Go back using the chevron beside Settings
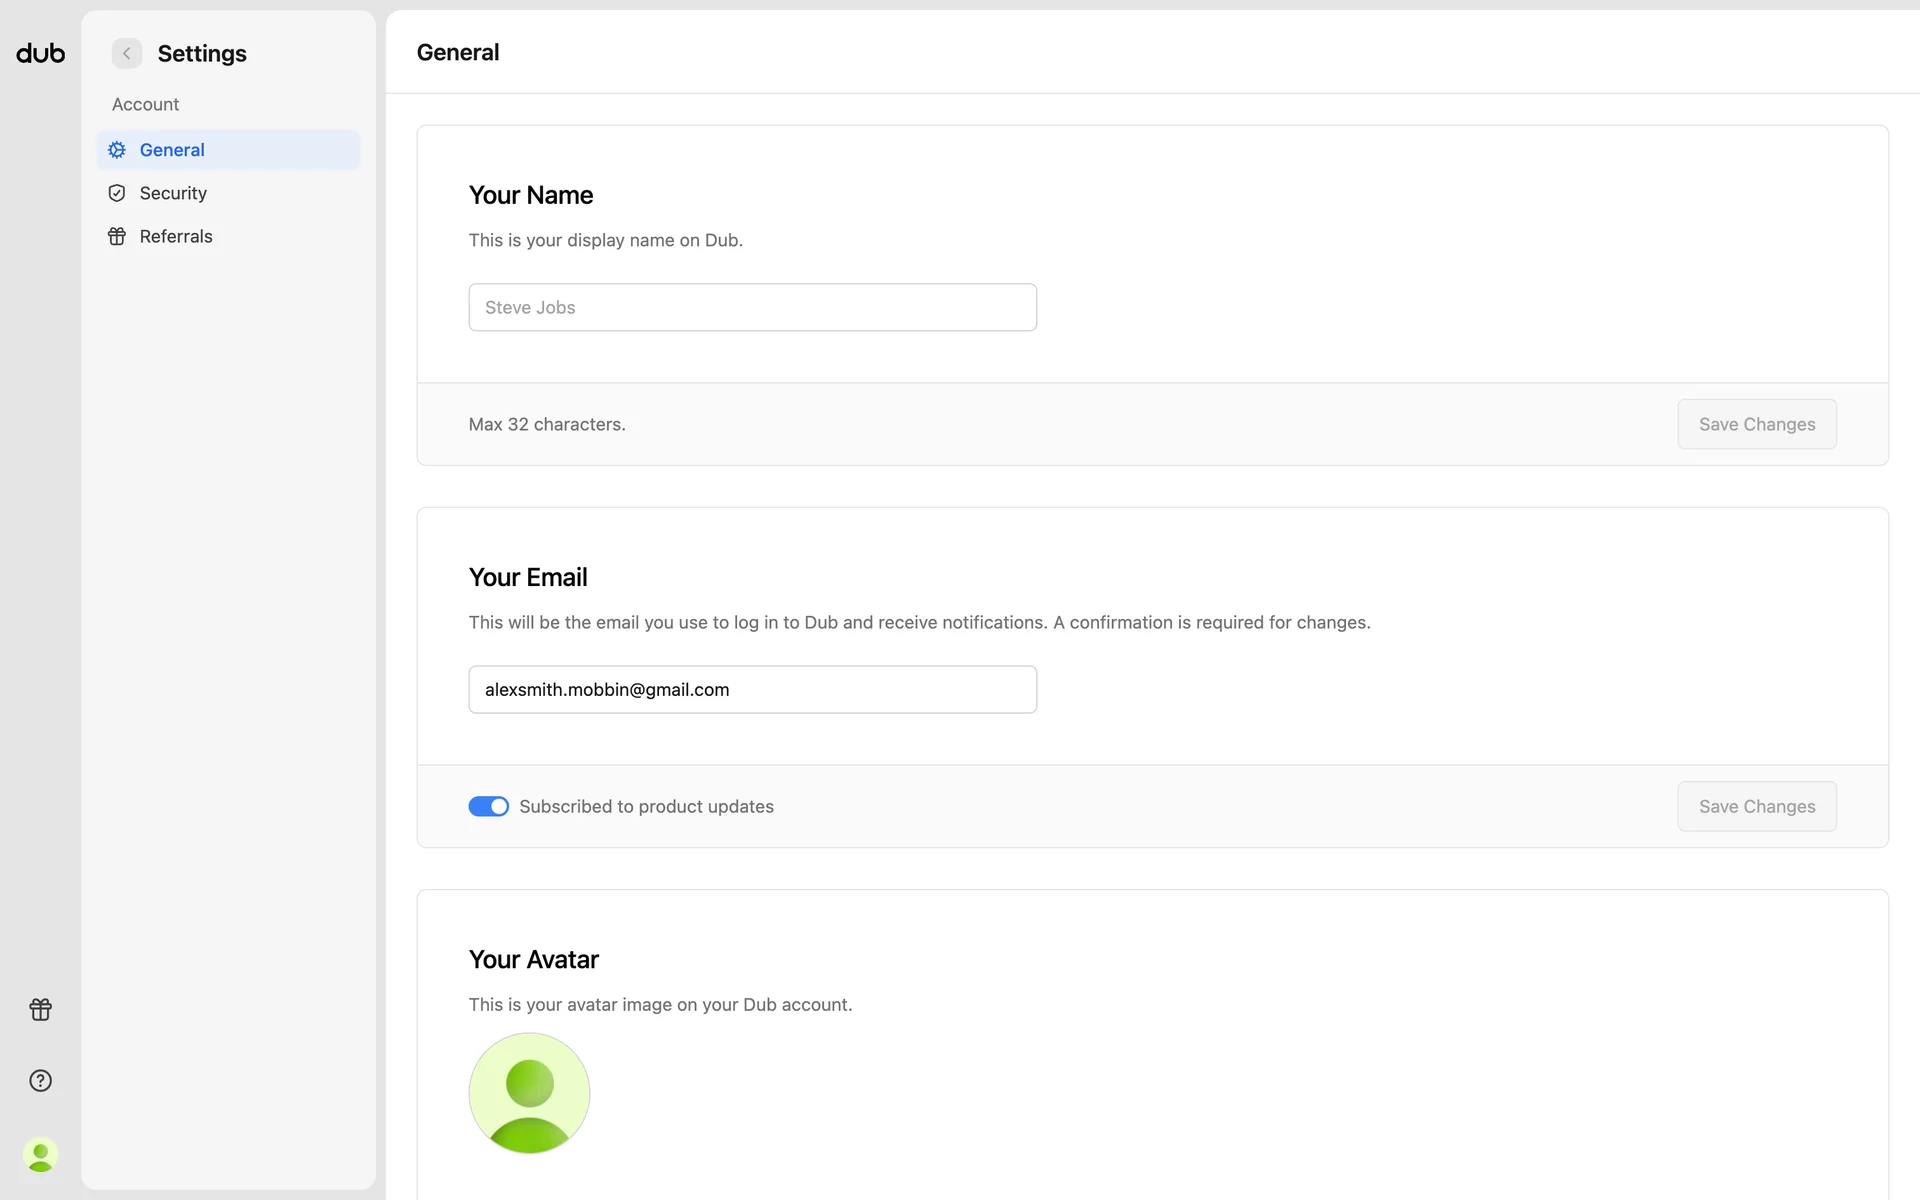1920x1200 pixels. click(x=127, y=53)
